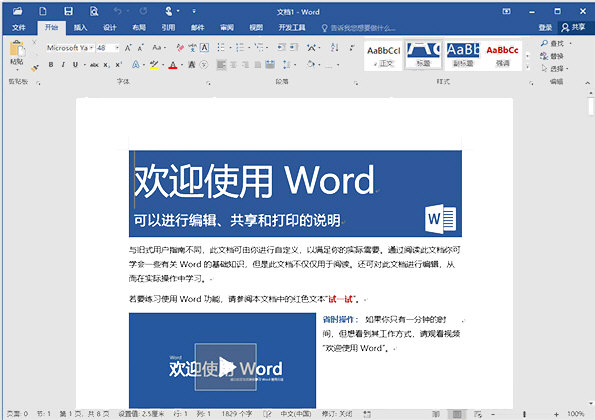Create new blank document from quick access toolbar
Screen dimensions: 595x420
click(x=43, y=11)
